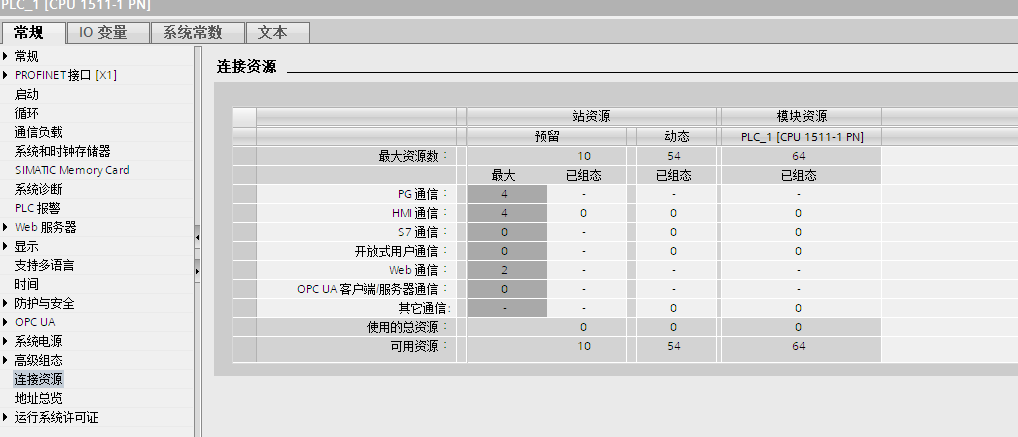Click the 动态 column header
This screenshot has height=437, width=1018.
coord(677,137)
